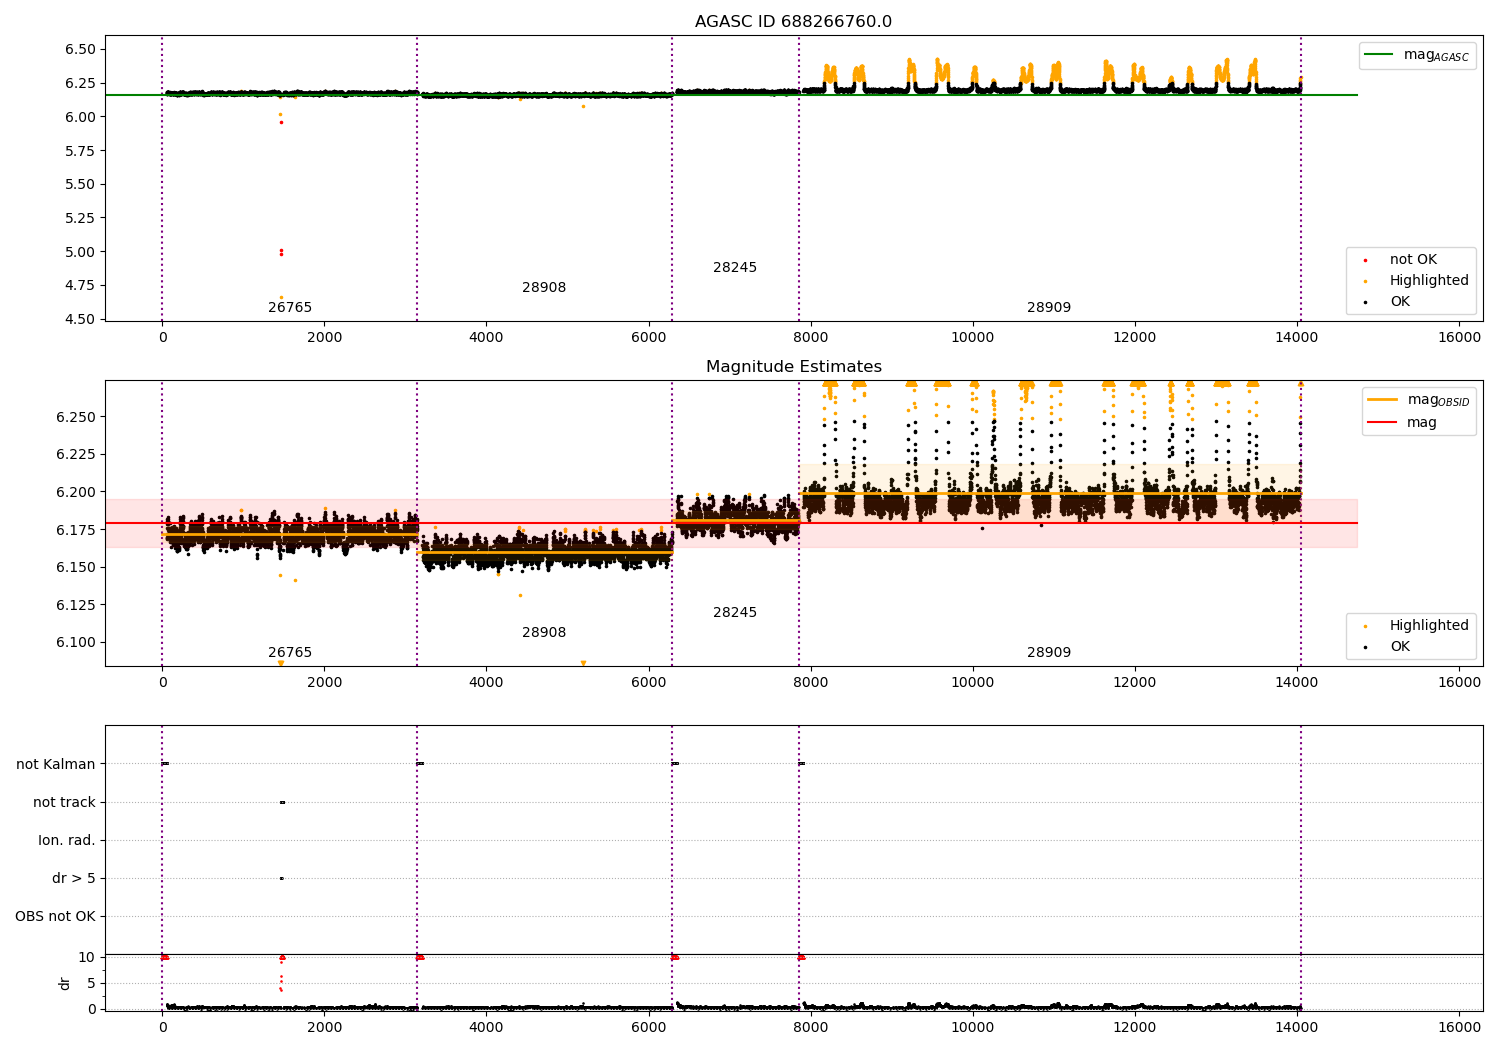Image resolution: width=1500 pixels, height=1050 pixels.
Task: Click the 10 tick on dr axis
Action: [88, 958]
